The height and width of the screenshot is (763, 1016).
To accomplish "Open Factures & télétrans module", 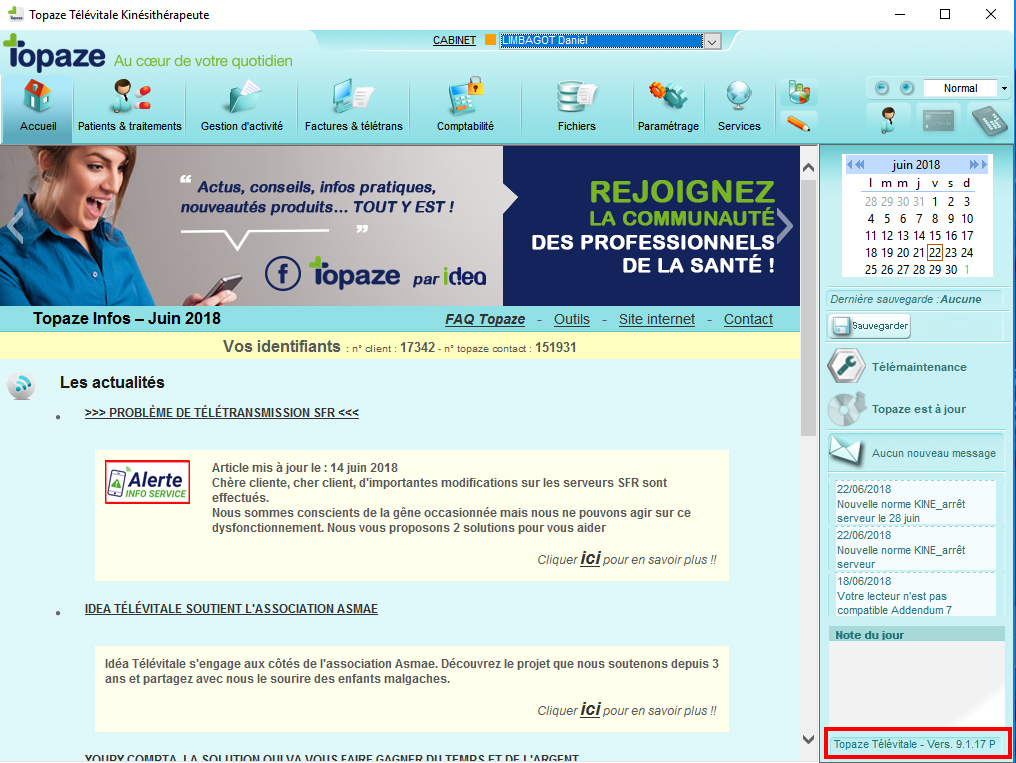I will pos(354,106).
